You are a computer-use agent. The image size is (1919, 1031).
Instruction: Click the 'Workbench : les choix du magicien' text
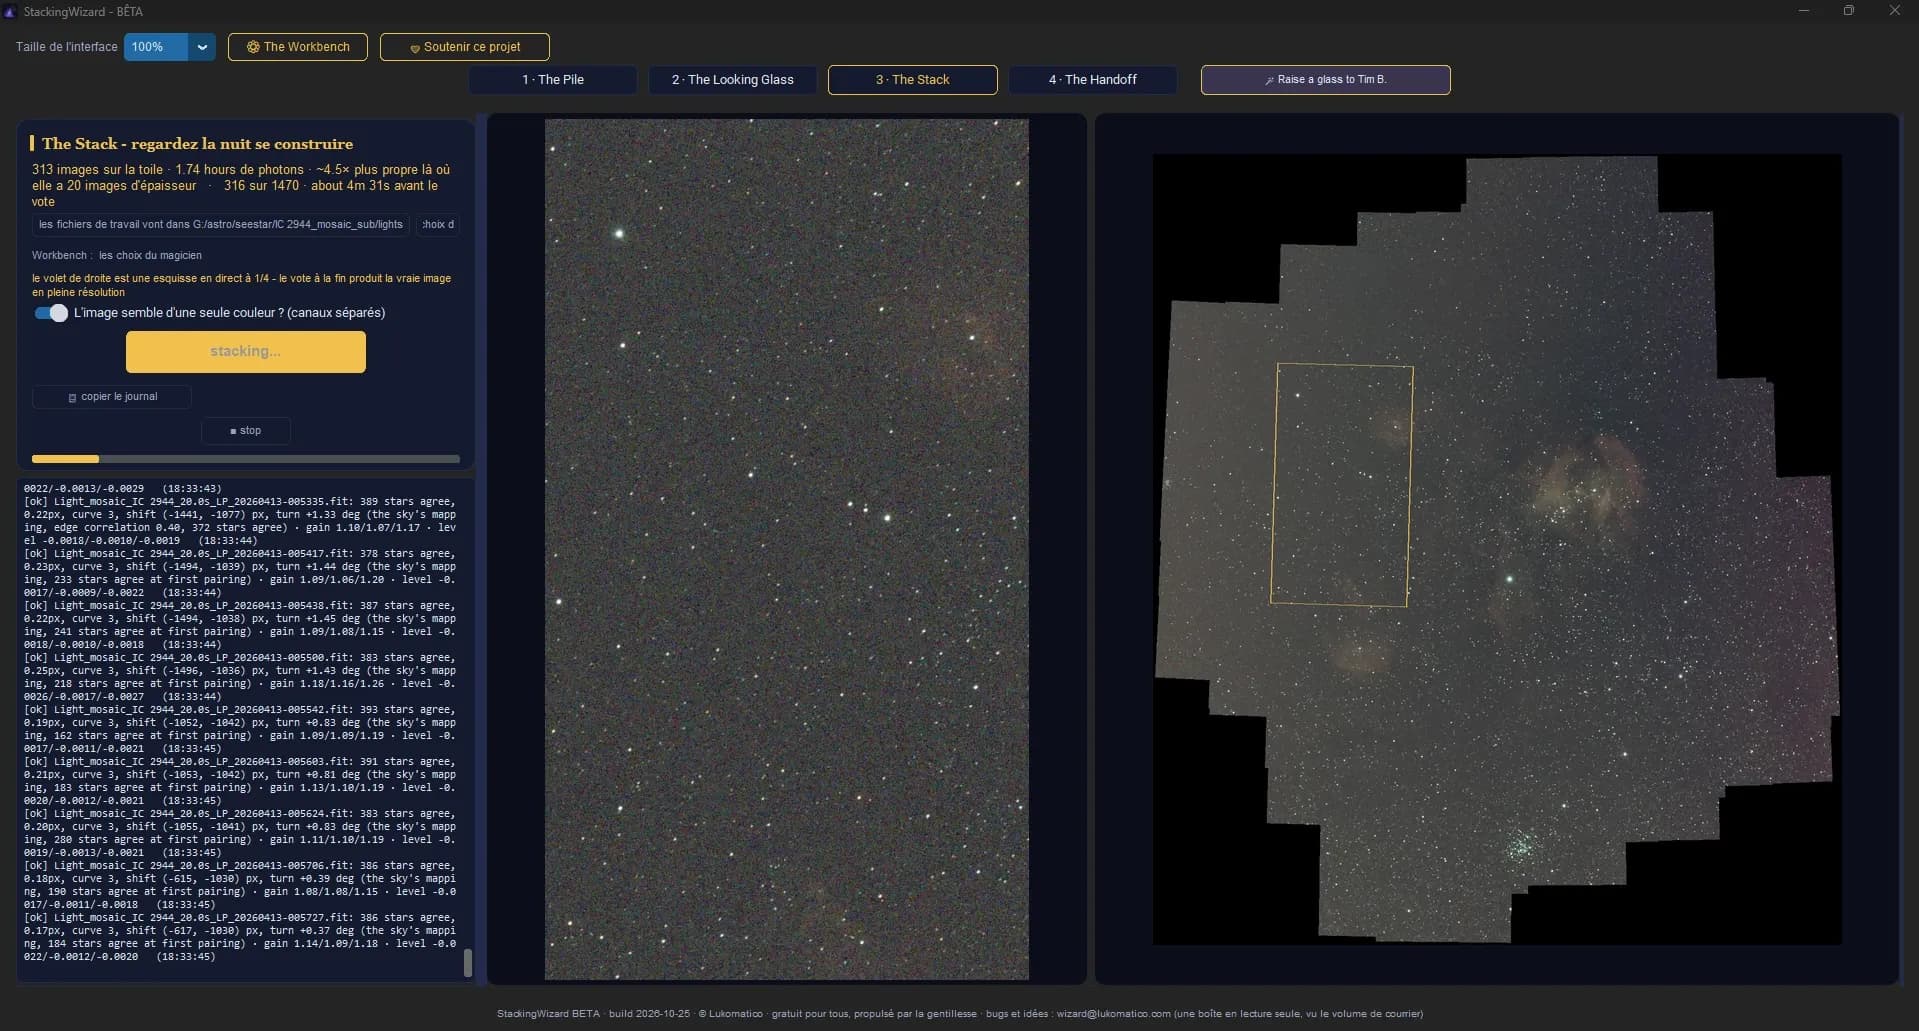[x=117, y=256]
